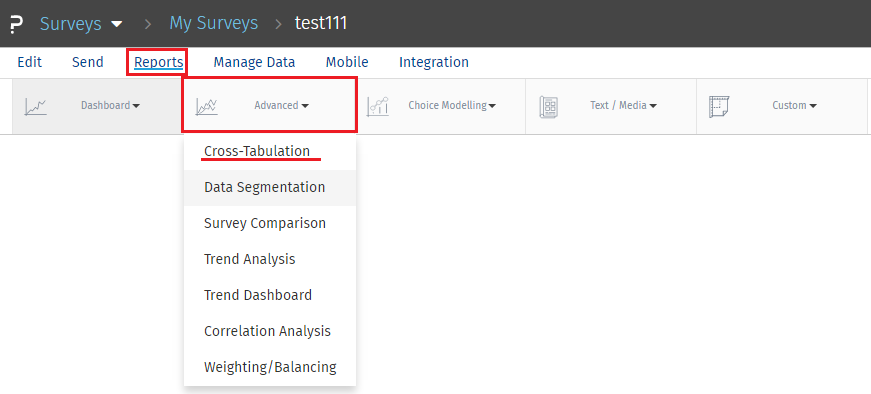Open the Reports tab
Viewport: 871px width, 394px height.
(159, 62)
